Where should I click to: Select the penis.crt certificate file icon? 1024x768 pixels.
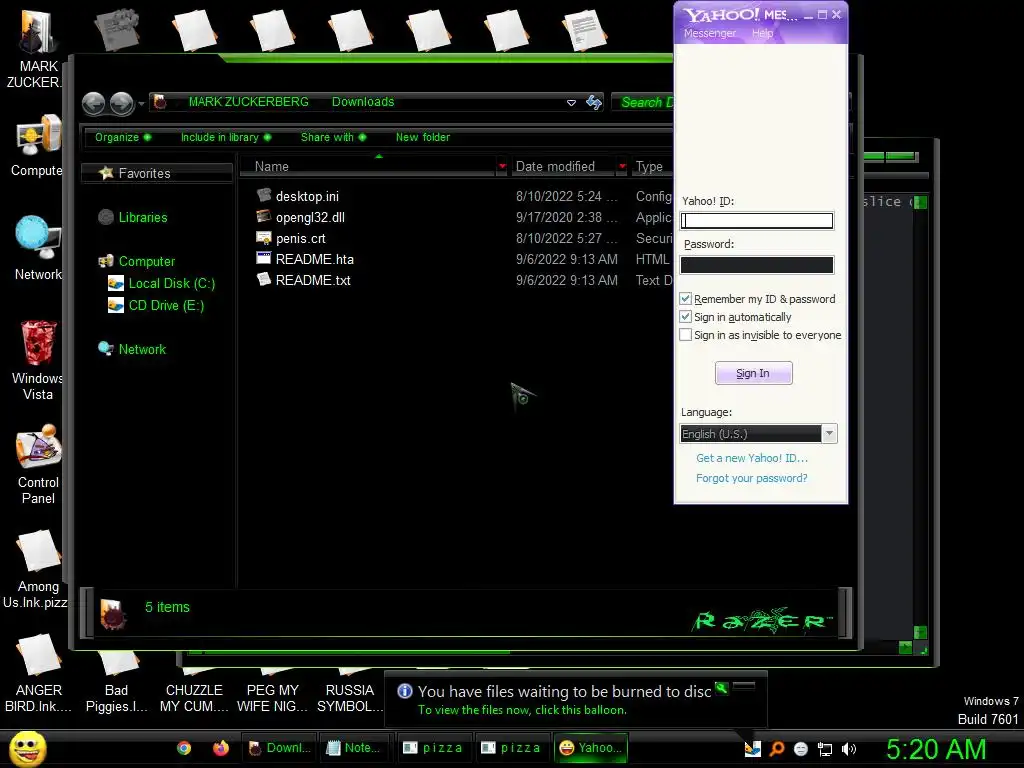click(264, 238)
